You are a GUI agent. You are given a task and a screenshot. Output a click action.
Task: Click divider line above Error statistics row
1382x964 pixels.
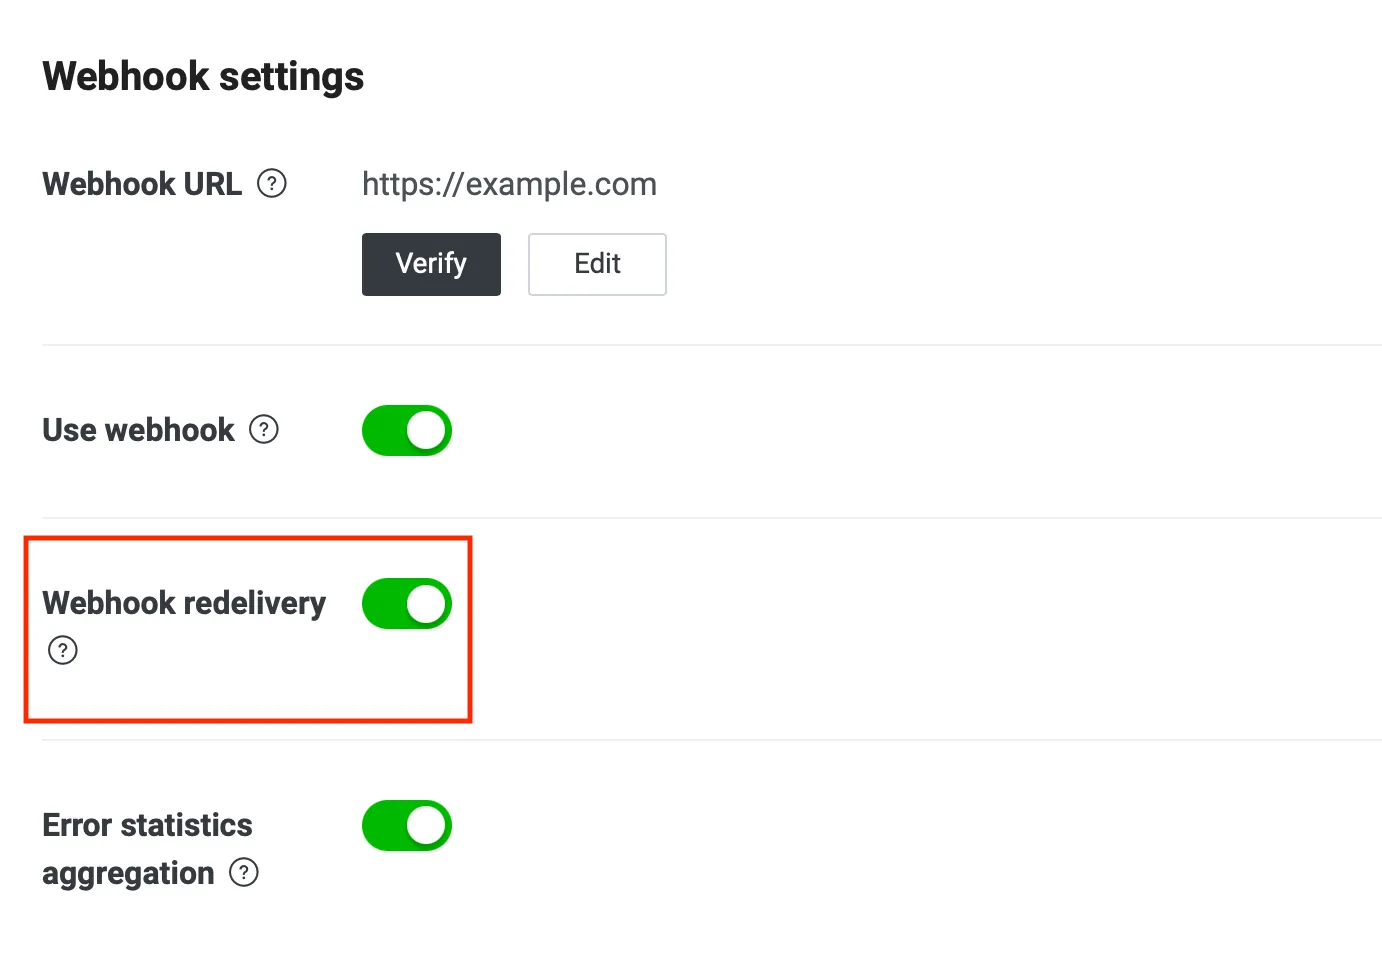click(712, 740)
